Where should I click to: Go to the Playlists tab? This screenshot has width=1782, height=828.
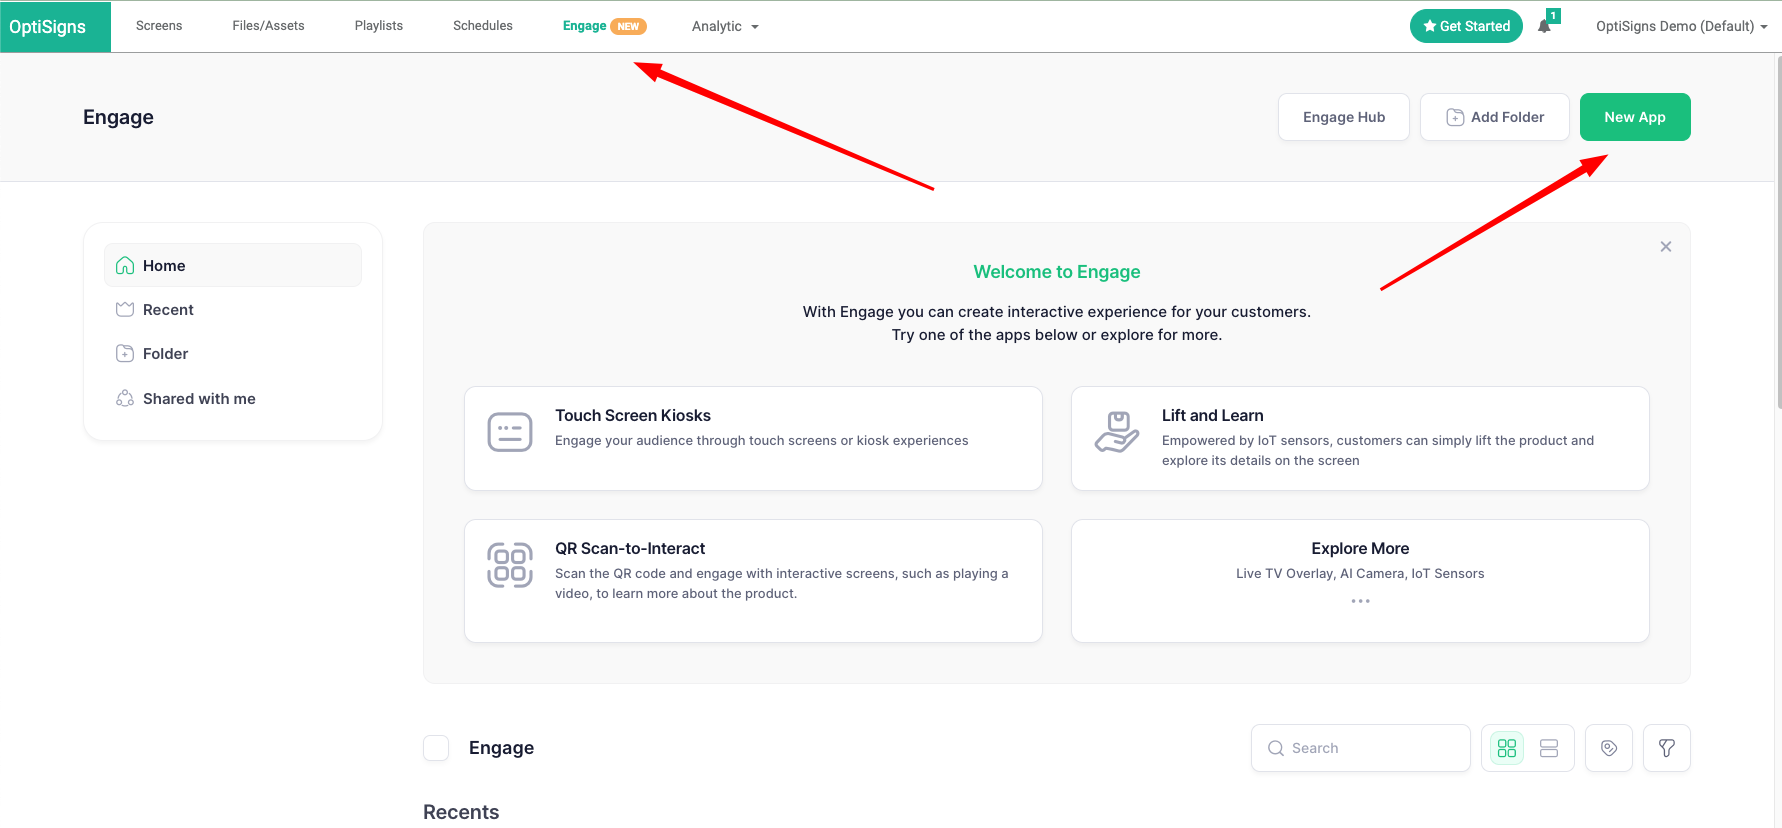pyautogui.click(x=378, y=26)
